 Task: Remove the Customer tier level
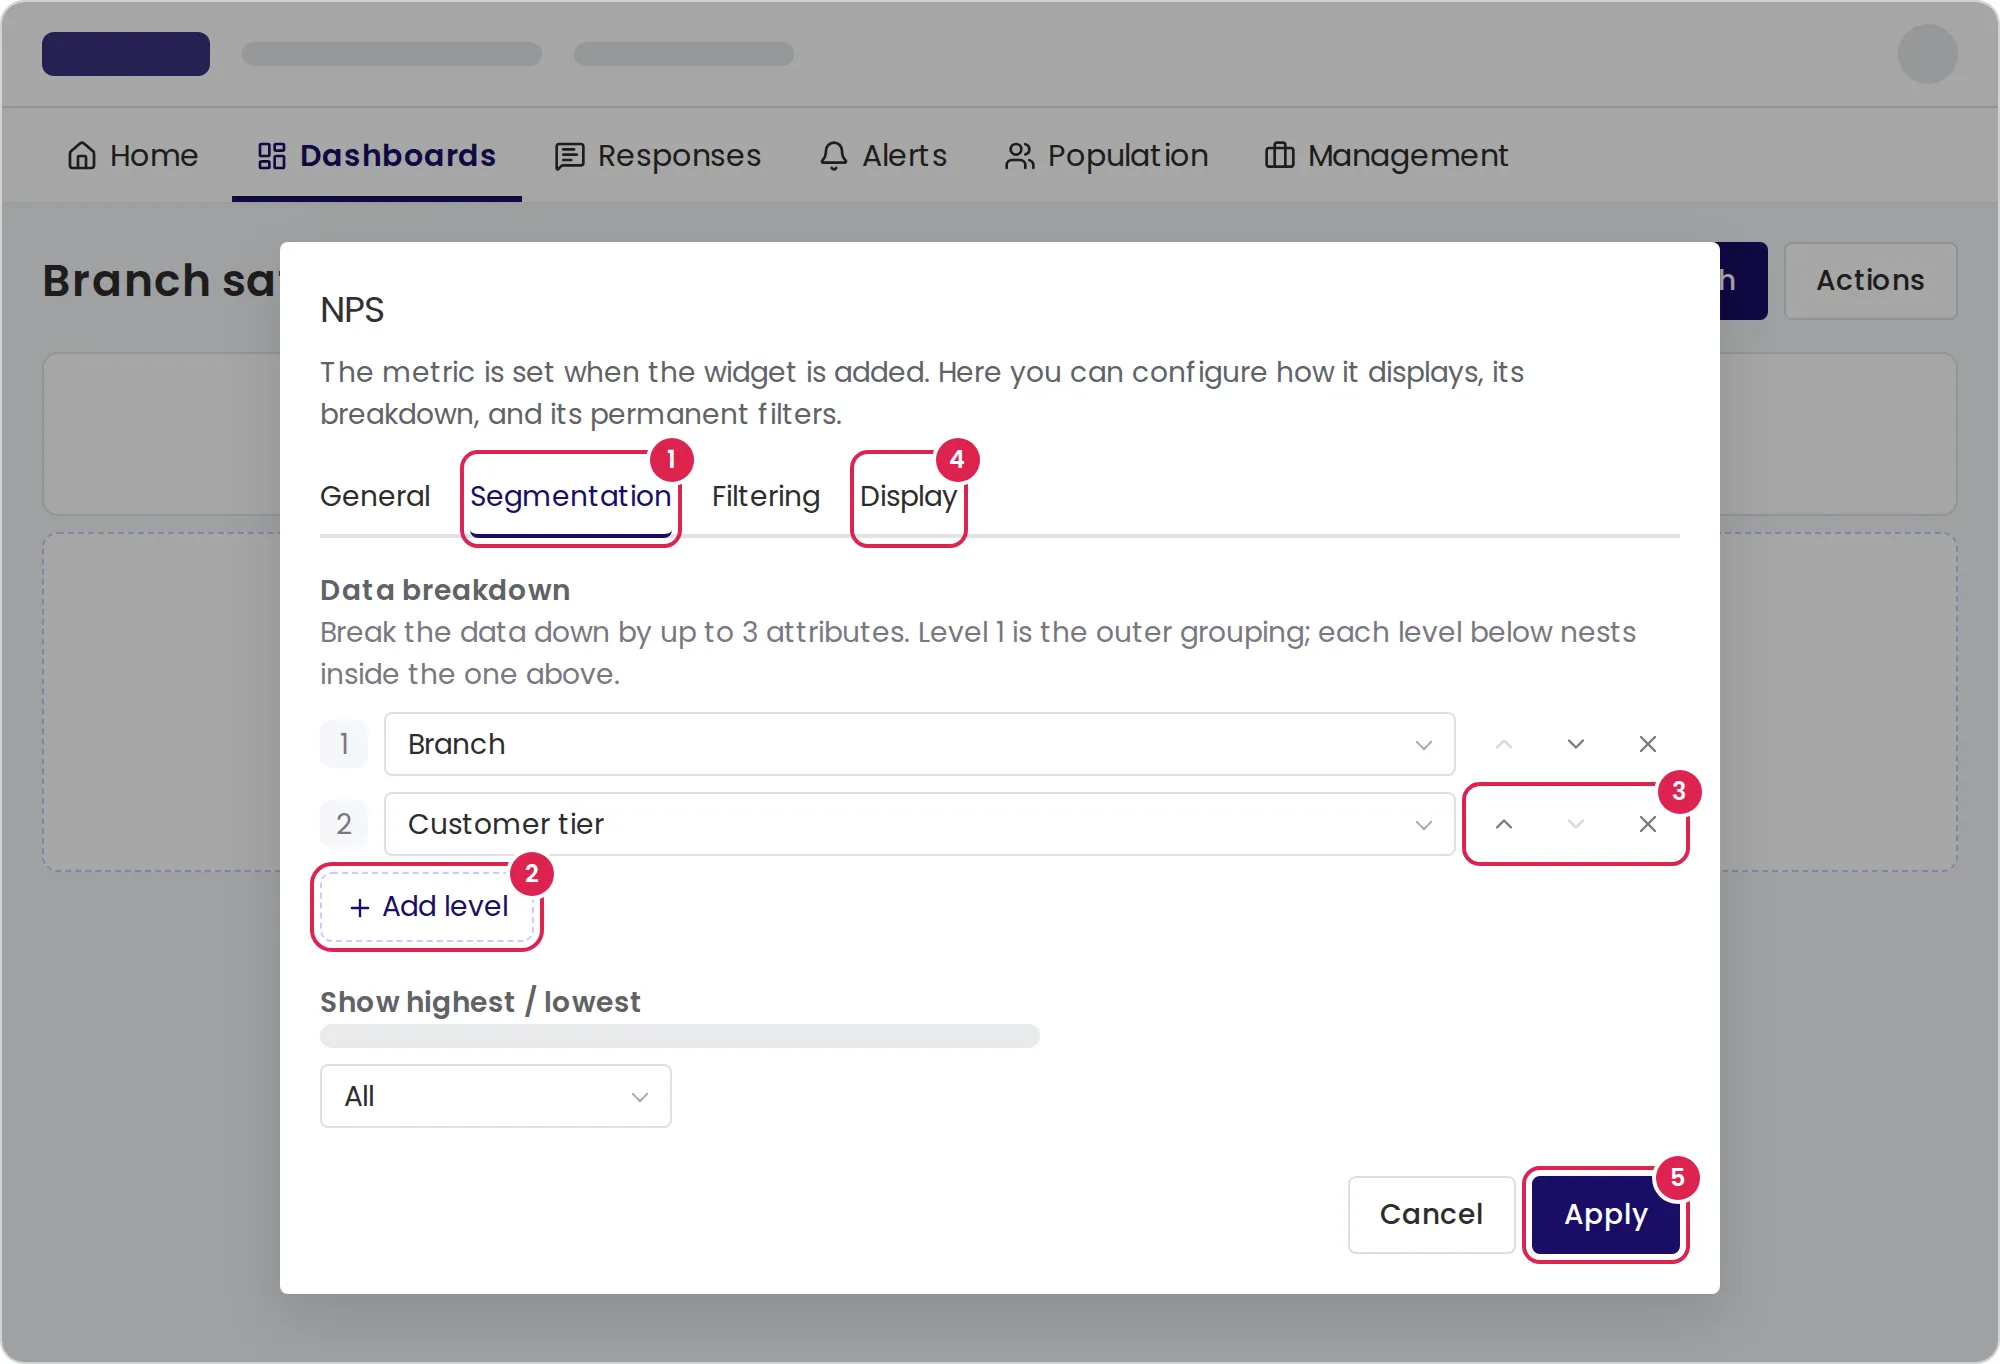(x=1648, y=824)
